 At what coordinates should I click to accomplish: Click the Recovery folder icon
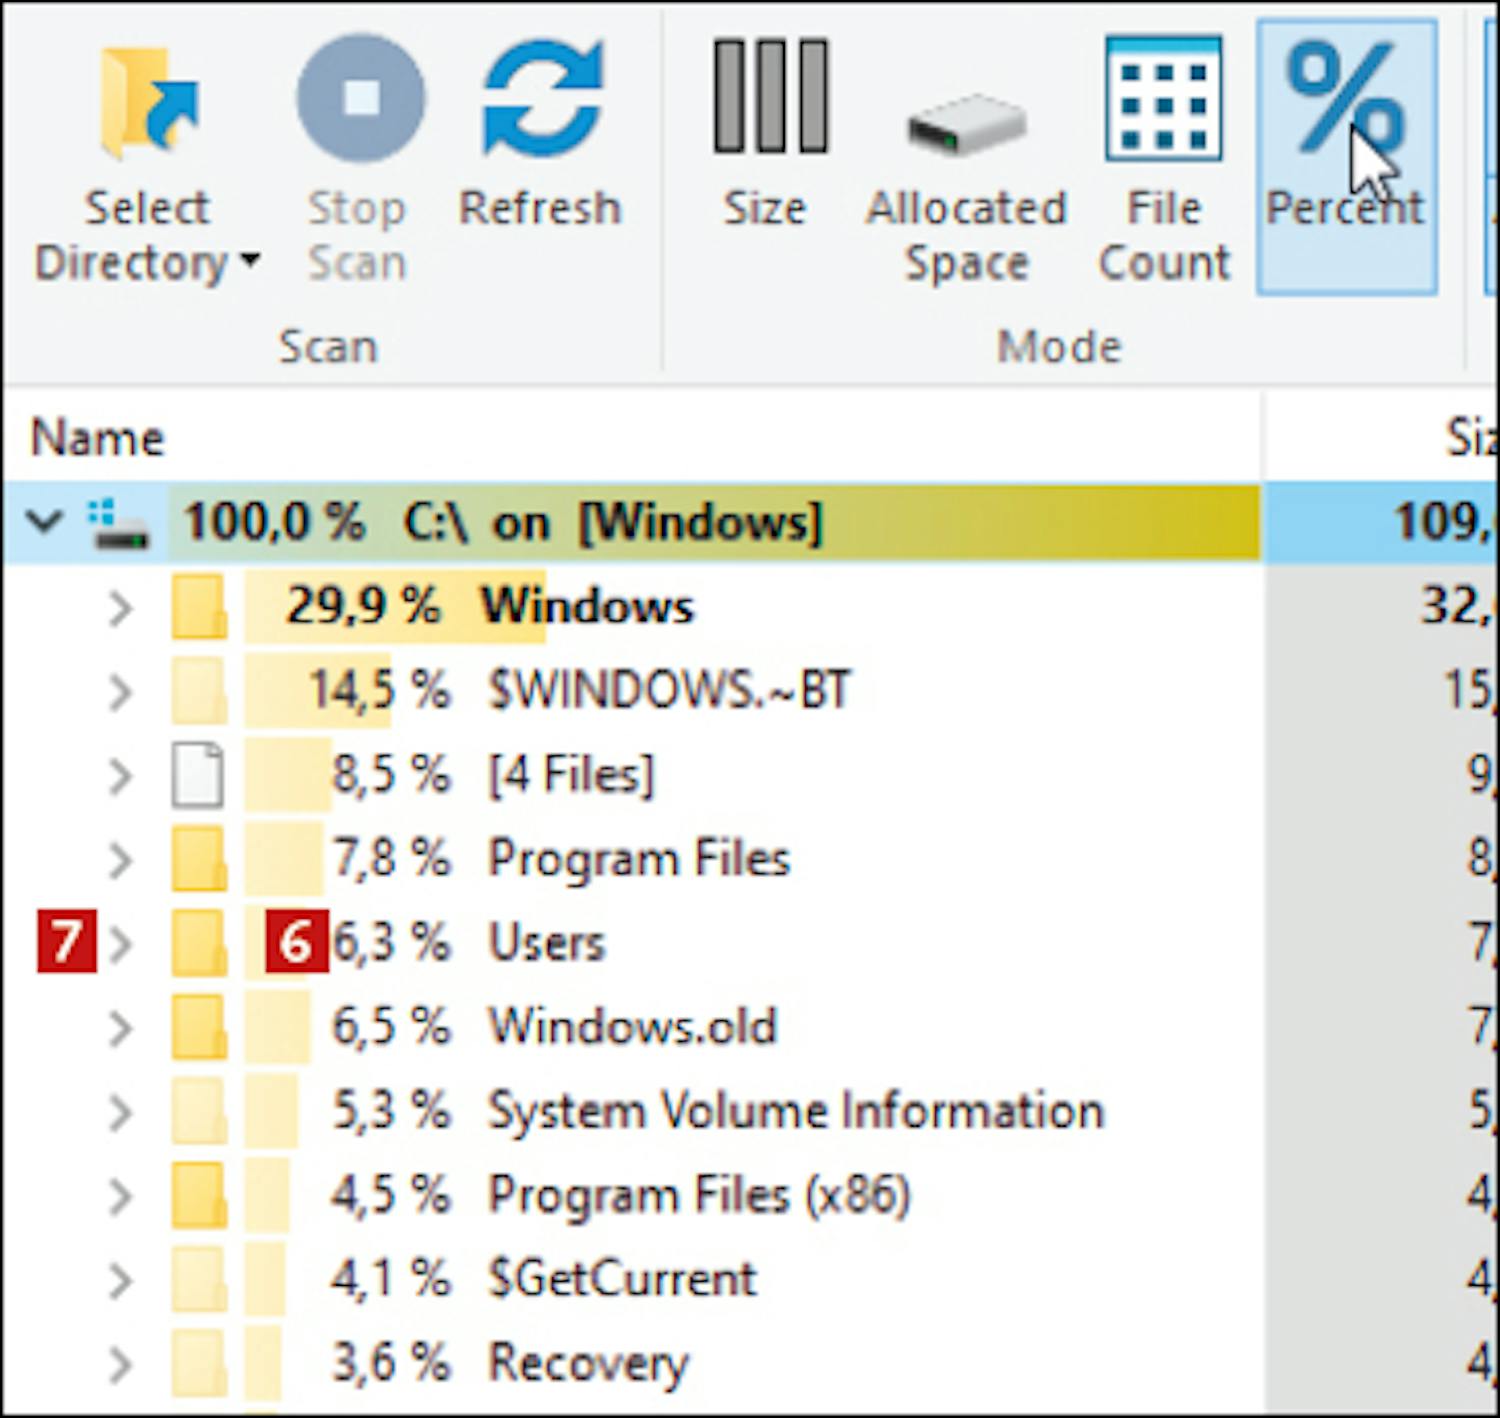click(197, 1363)
